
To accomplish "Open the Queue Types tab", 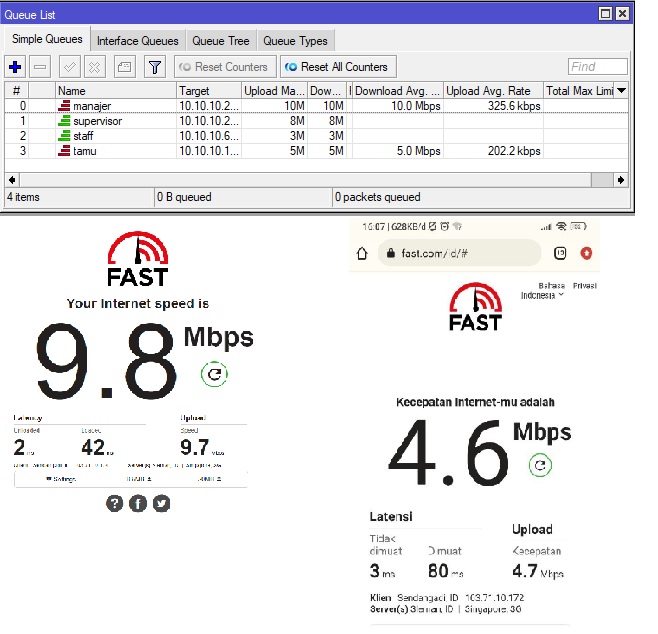I will [x=295, y=41].
